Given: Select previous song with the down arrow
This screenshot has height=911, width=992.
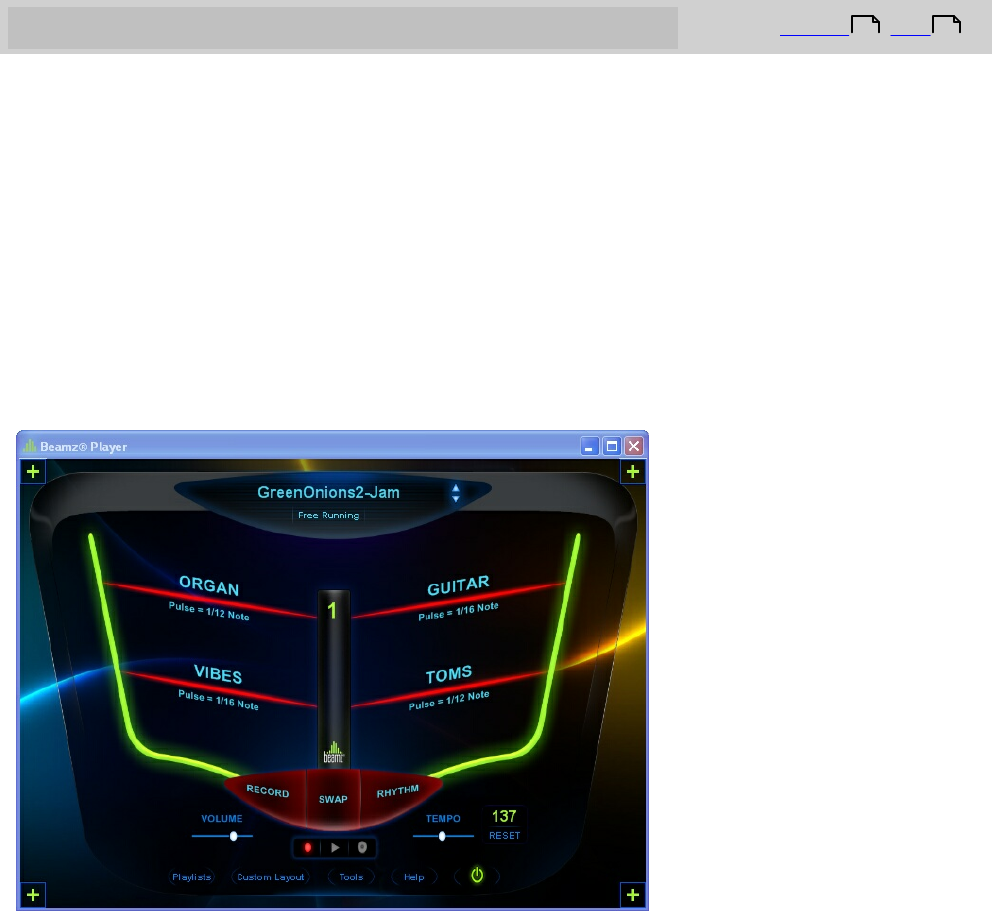Looking at the screenshot, I should coord(456,499).
